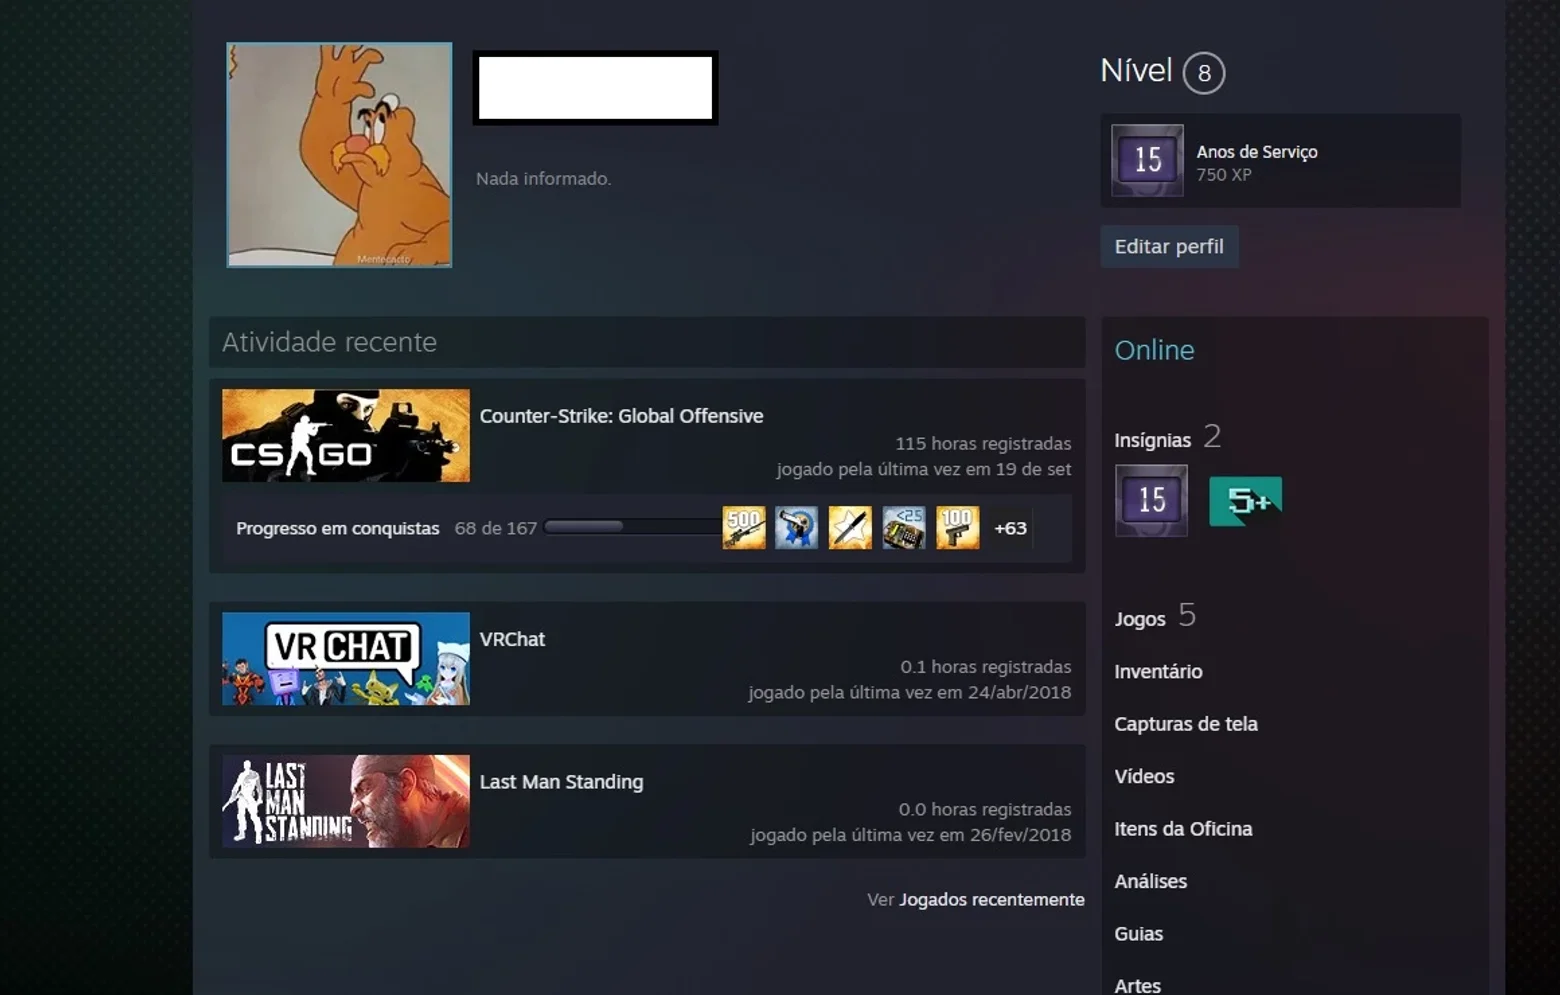Open Counter-Strike: Global Offensive game title

tap(621, 416)
